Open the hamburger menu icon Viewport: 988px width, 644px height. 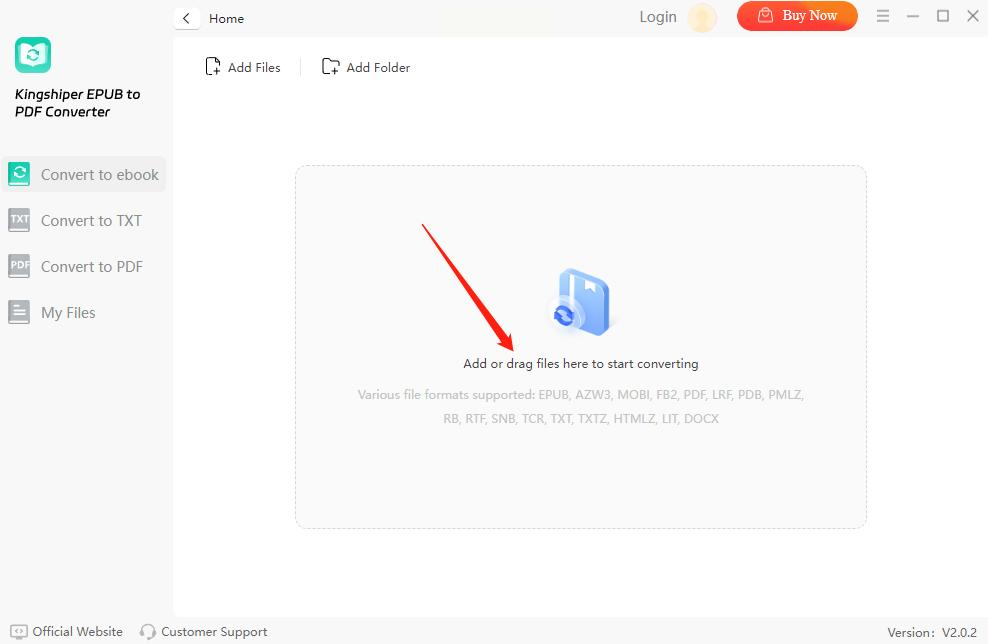tap(883, 16)
